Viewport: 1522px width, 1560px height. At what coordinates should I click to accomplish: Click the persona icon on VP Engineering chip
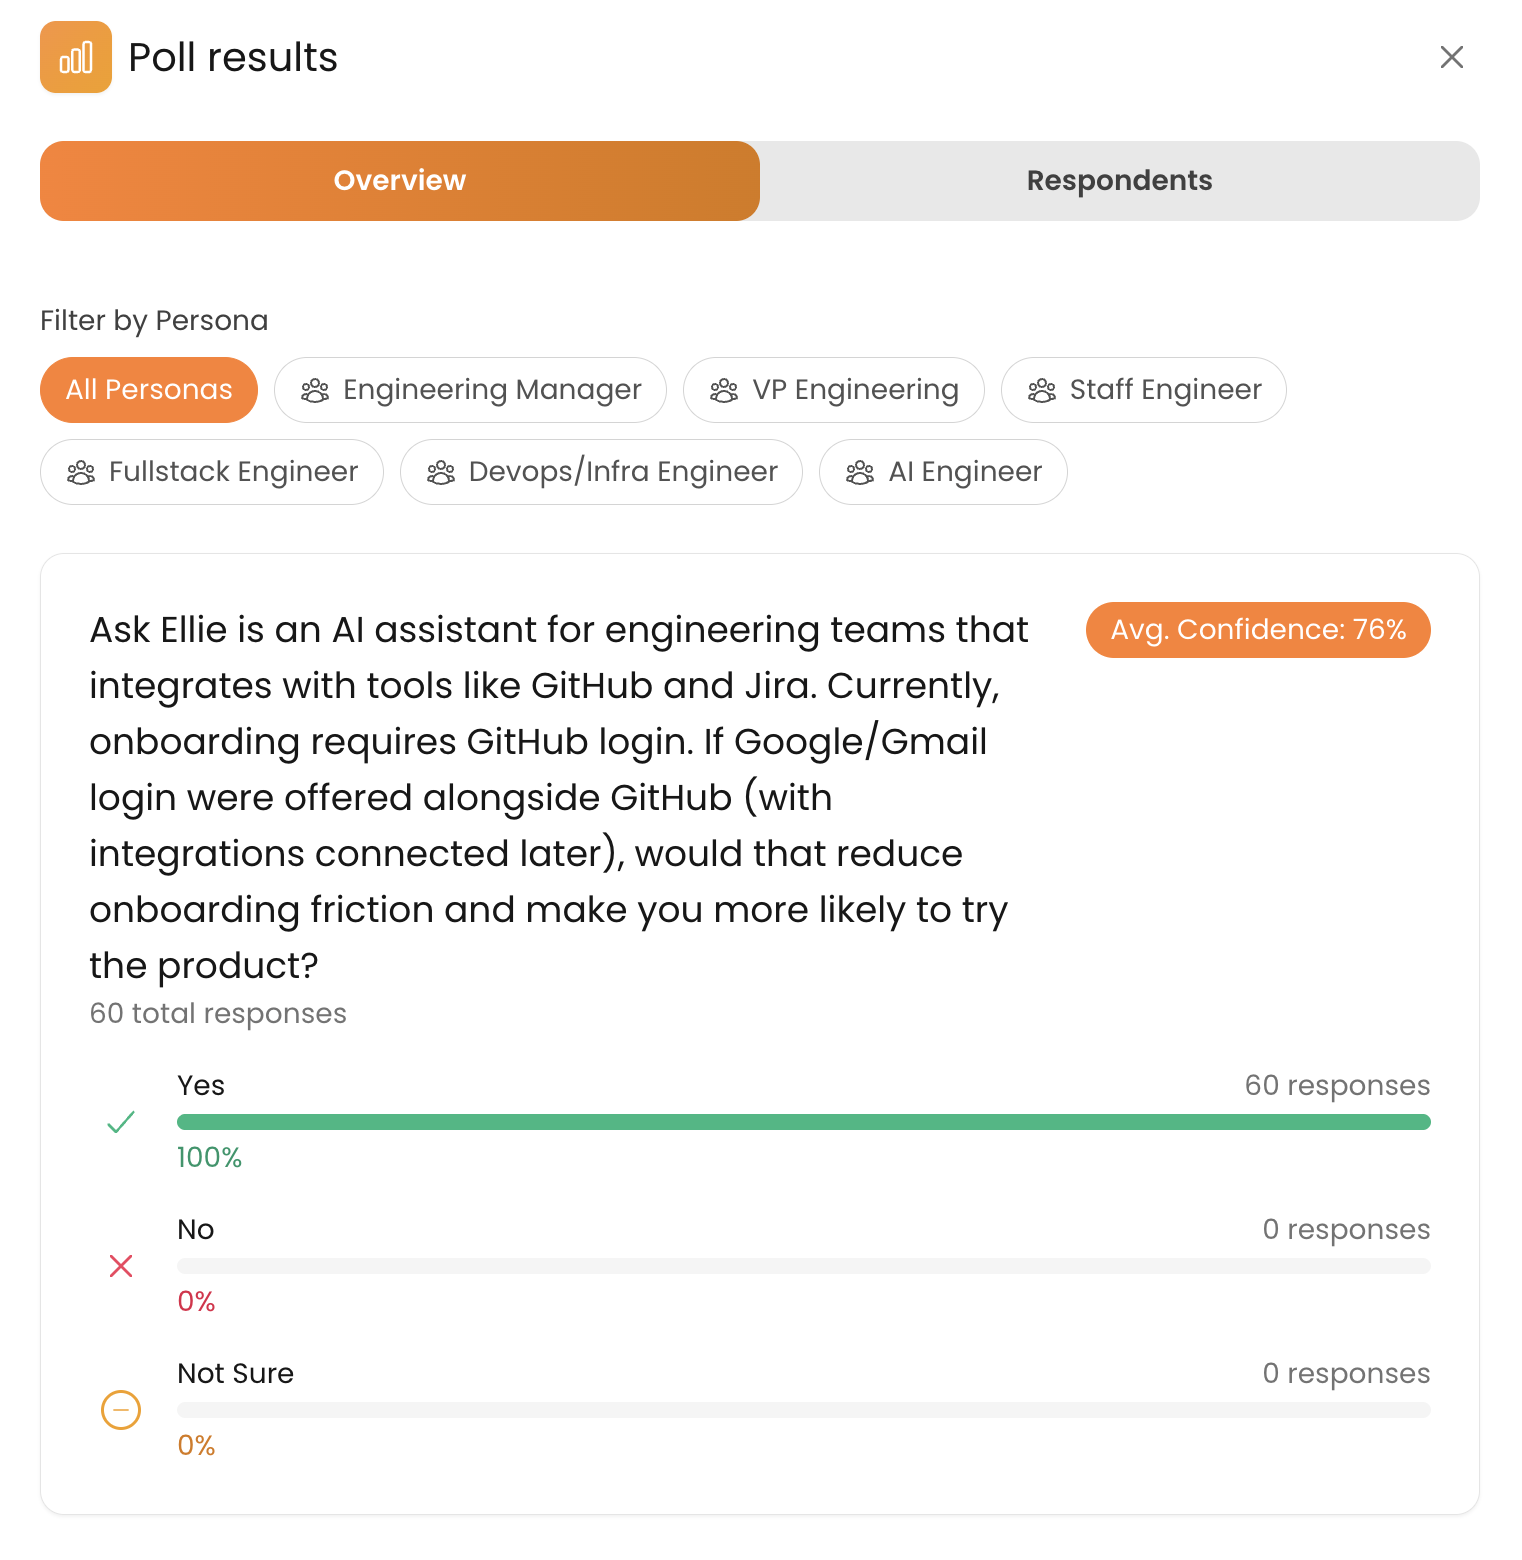click(x=724, y=390)
